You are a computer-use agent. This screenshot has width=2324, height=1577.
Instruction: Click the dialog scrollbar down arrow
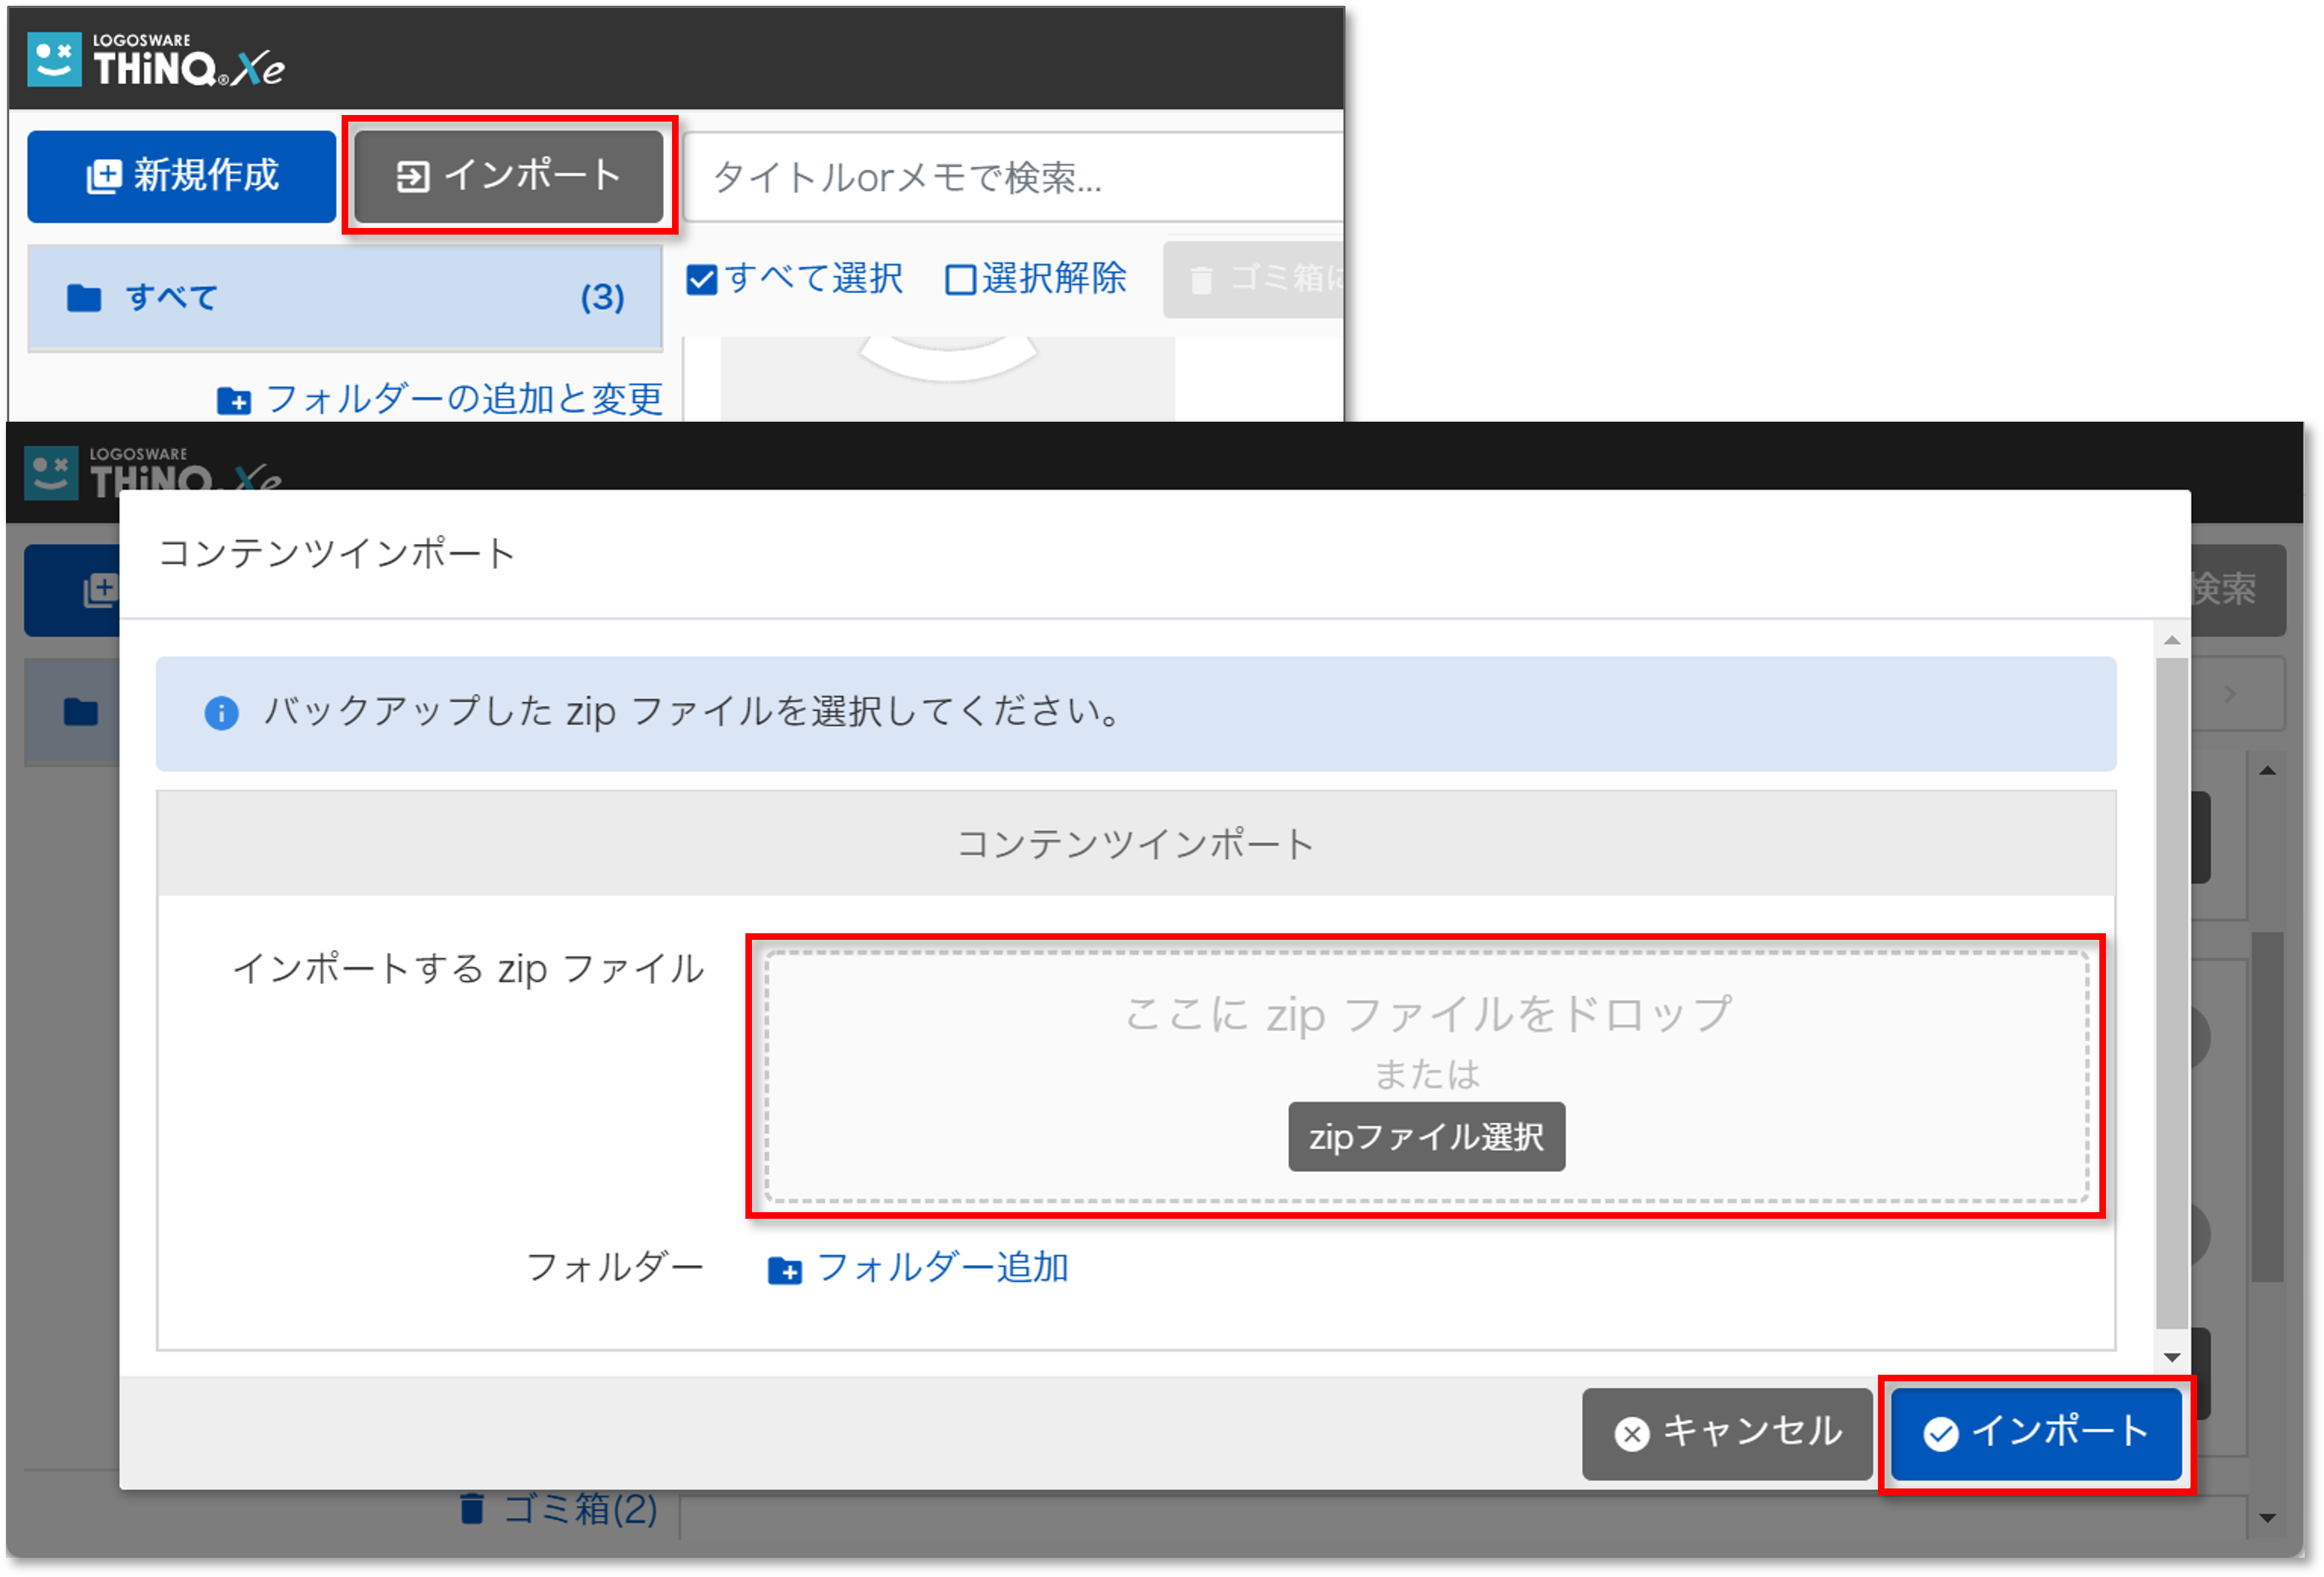(2171, 1357)
